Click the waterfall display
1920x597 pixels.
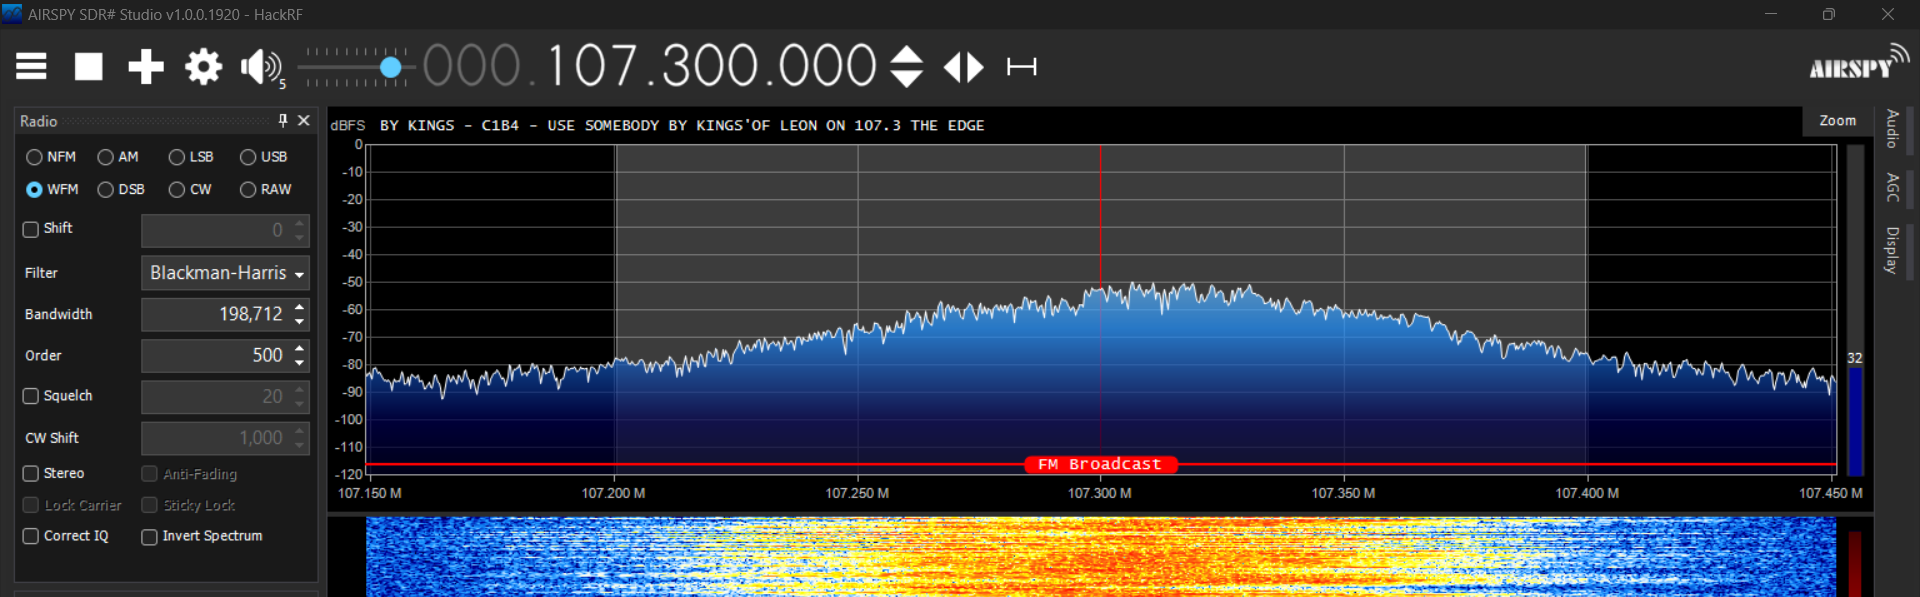click(x=1100, y=557)
